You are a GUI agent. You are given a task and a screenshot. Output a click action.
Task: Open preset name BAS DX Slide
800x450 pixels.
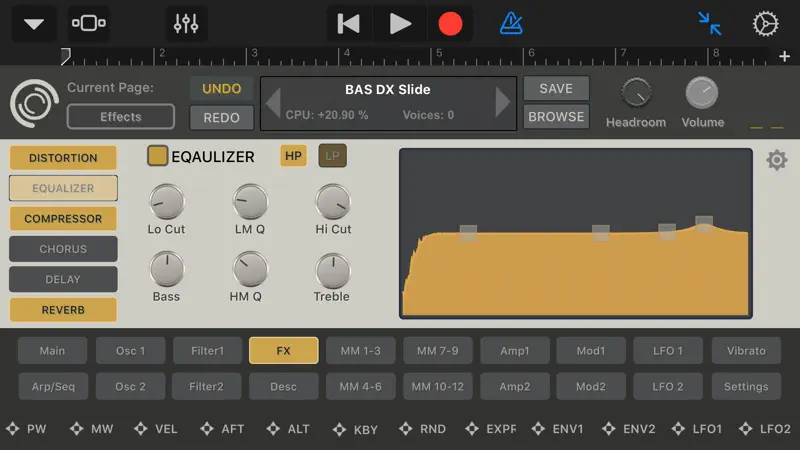coord(388,90)
